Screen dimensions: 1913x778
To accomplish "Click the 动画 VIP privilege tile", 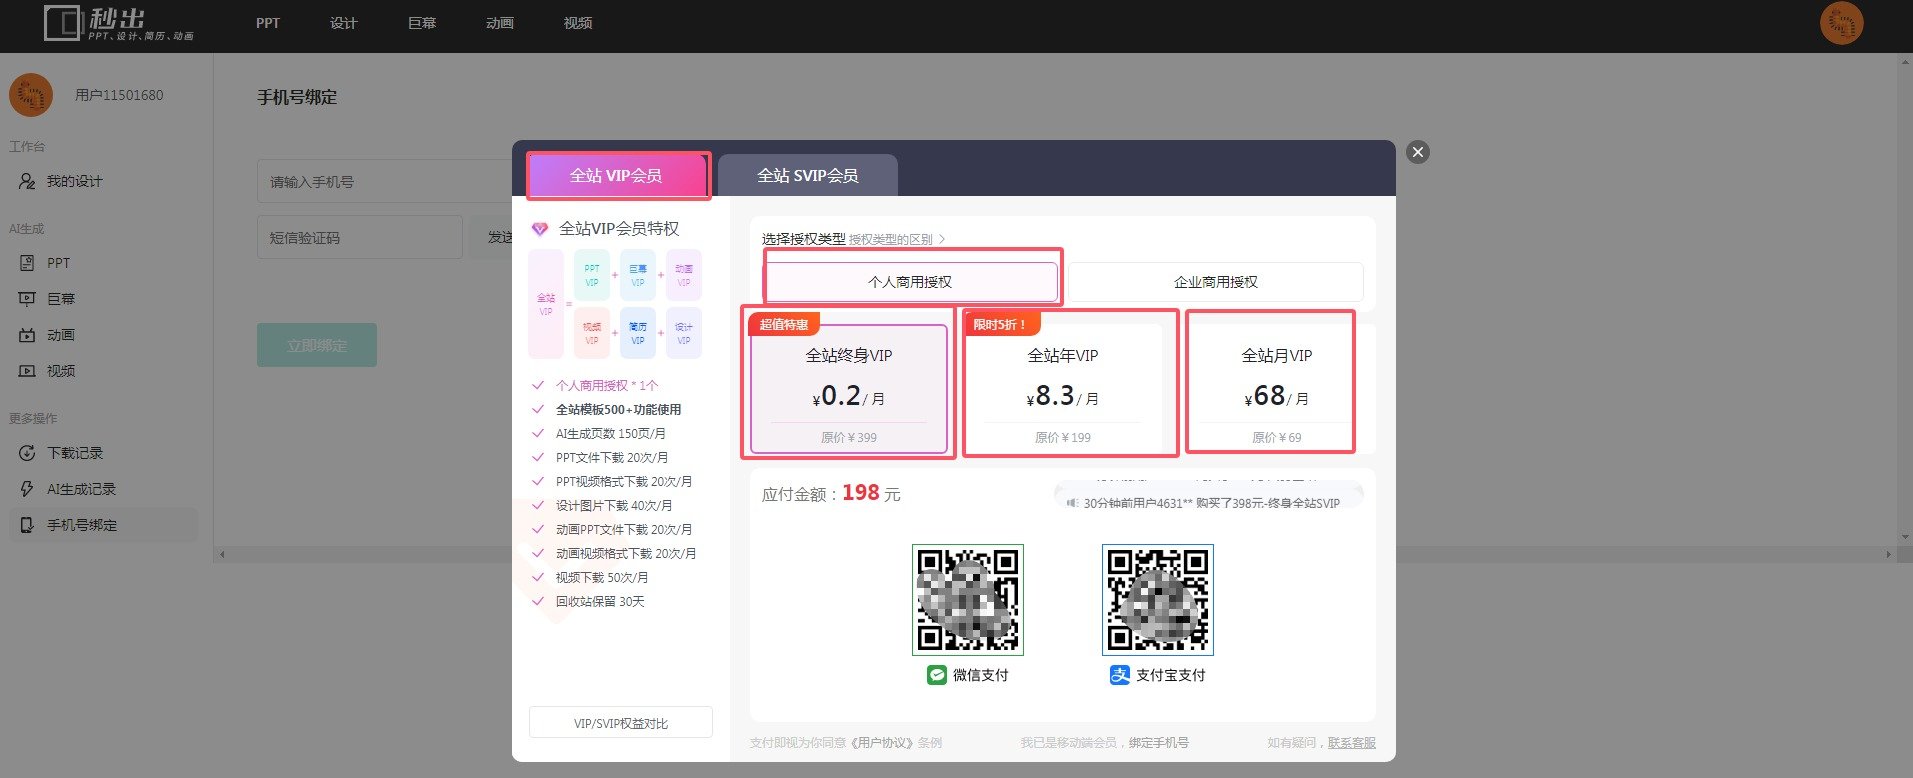I will (x=684, y=275).
